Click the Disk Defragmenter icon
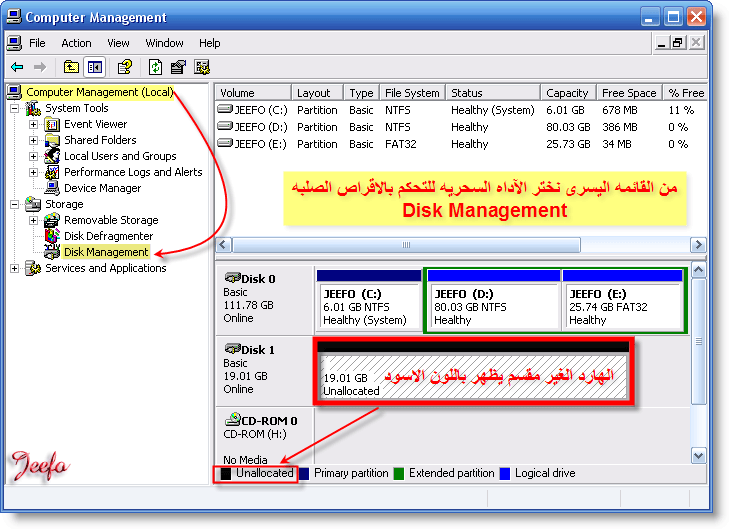This screenshot has height=529, width=729. (x=52, y=236)
